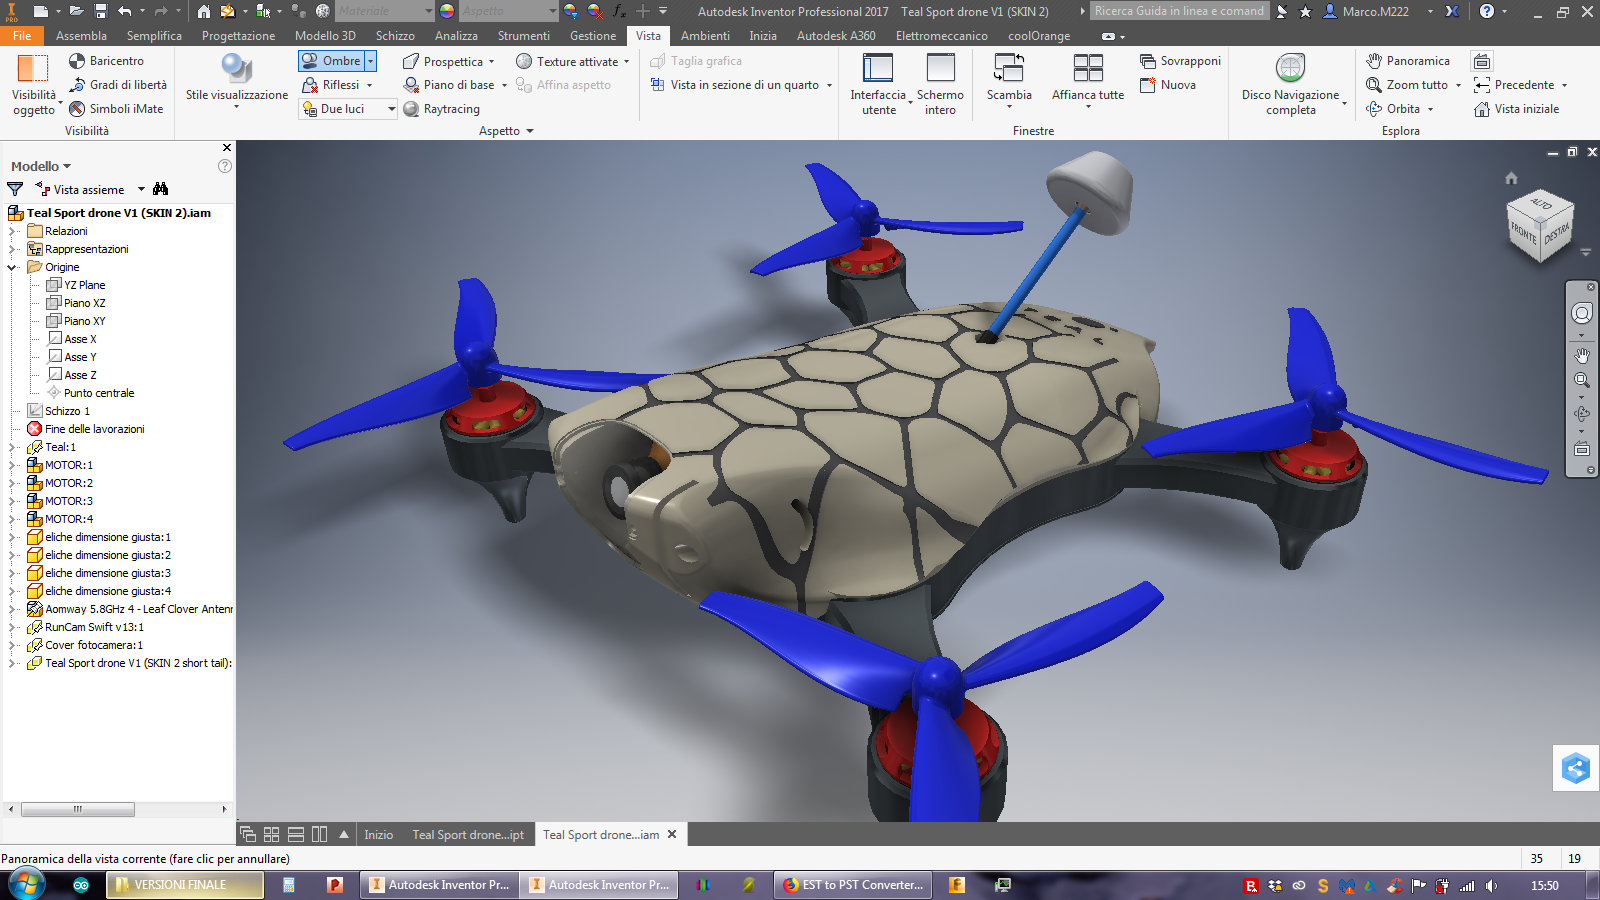
Task: Show Gradi di libertà degrees of freedom
Action: coord(118,85)
